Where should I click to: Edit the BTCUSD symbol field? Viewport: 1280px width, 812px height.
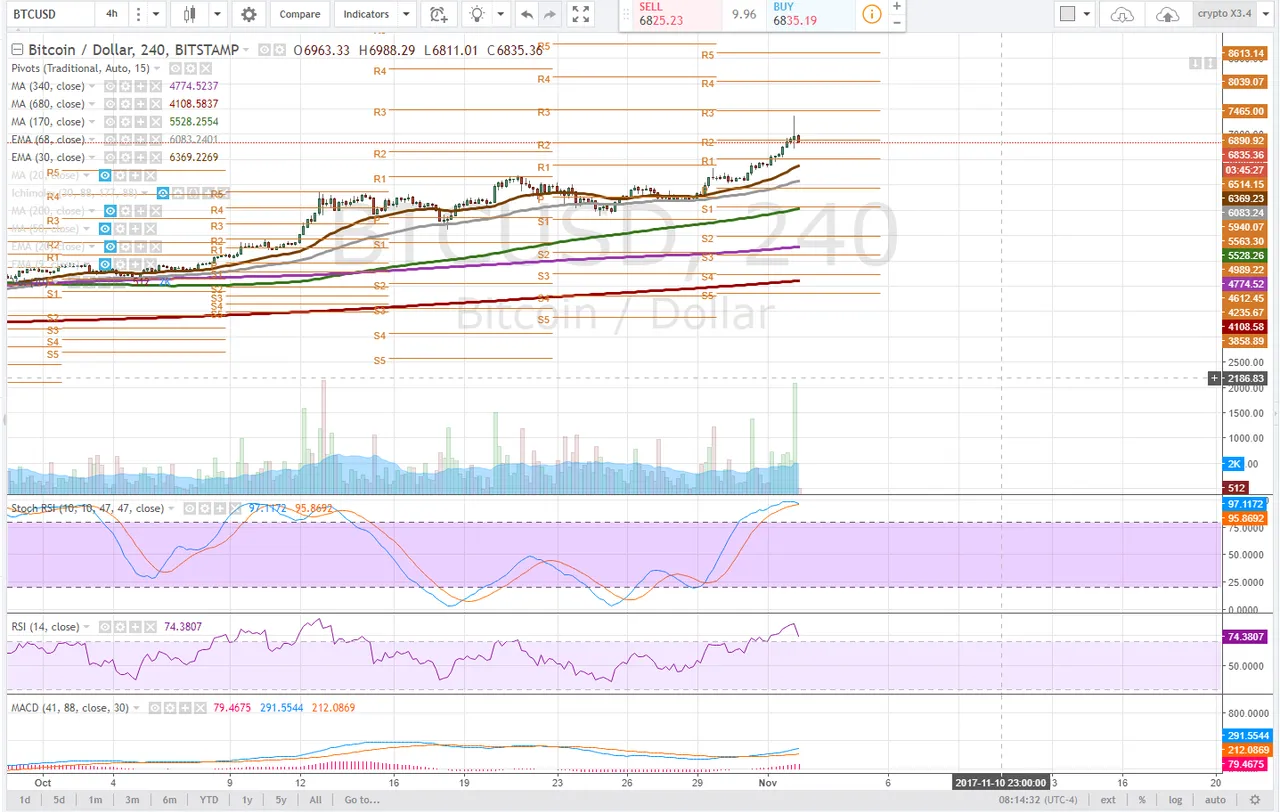coord(50,14)
